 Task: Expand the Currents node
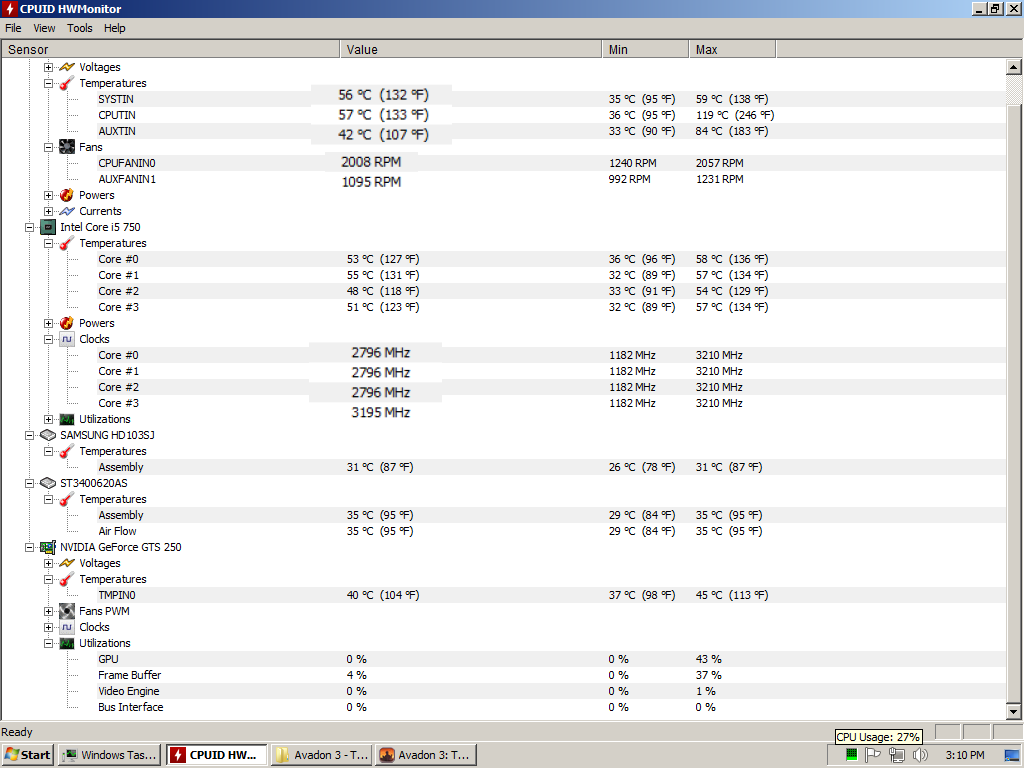pos(48,212)
